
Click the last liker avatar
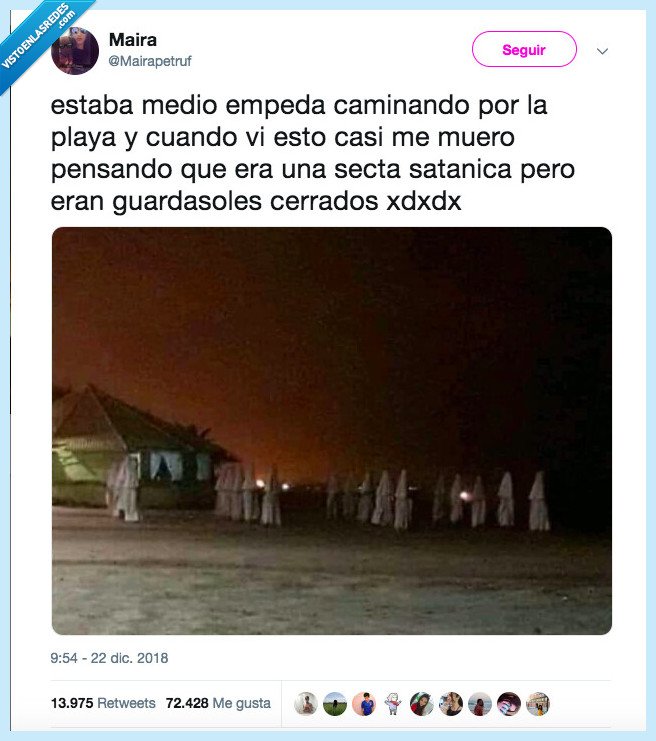pos(538,704)
